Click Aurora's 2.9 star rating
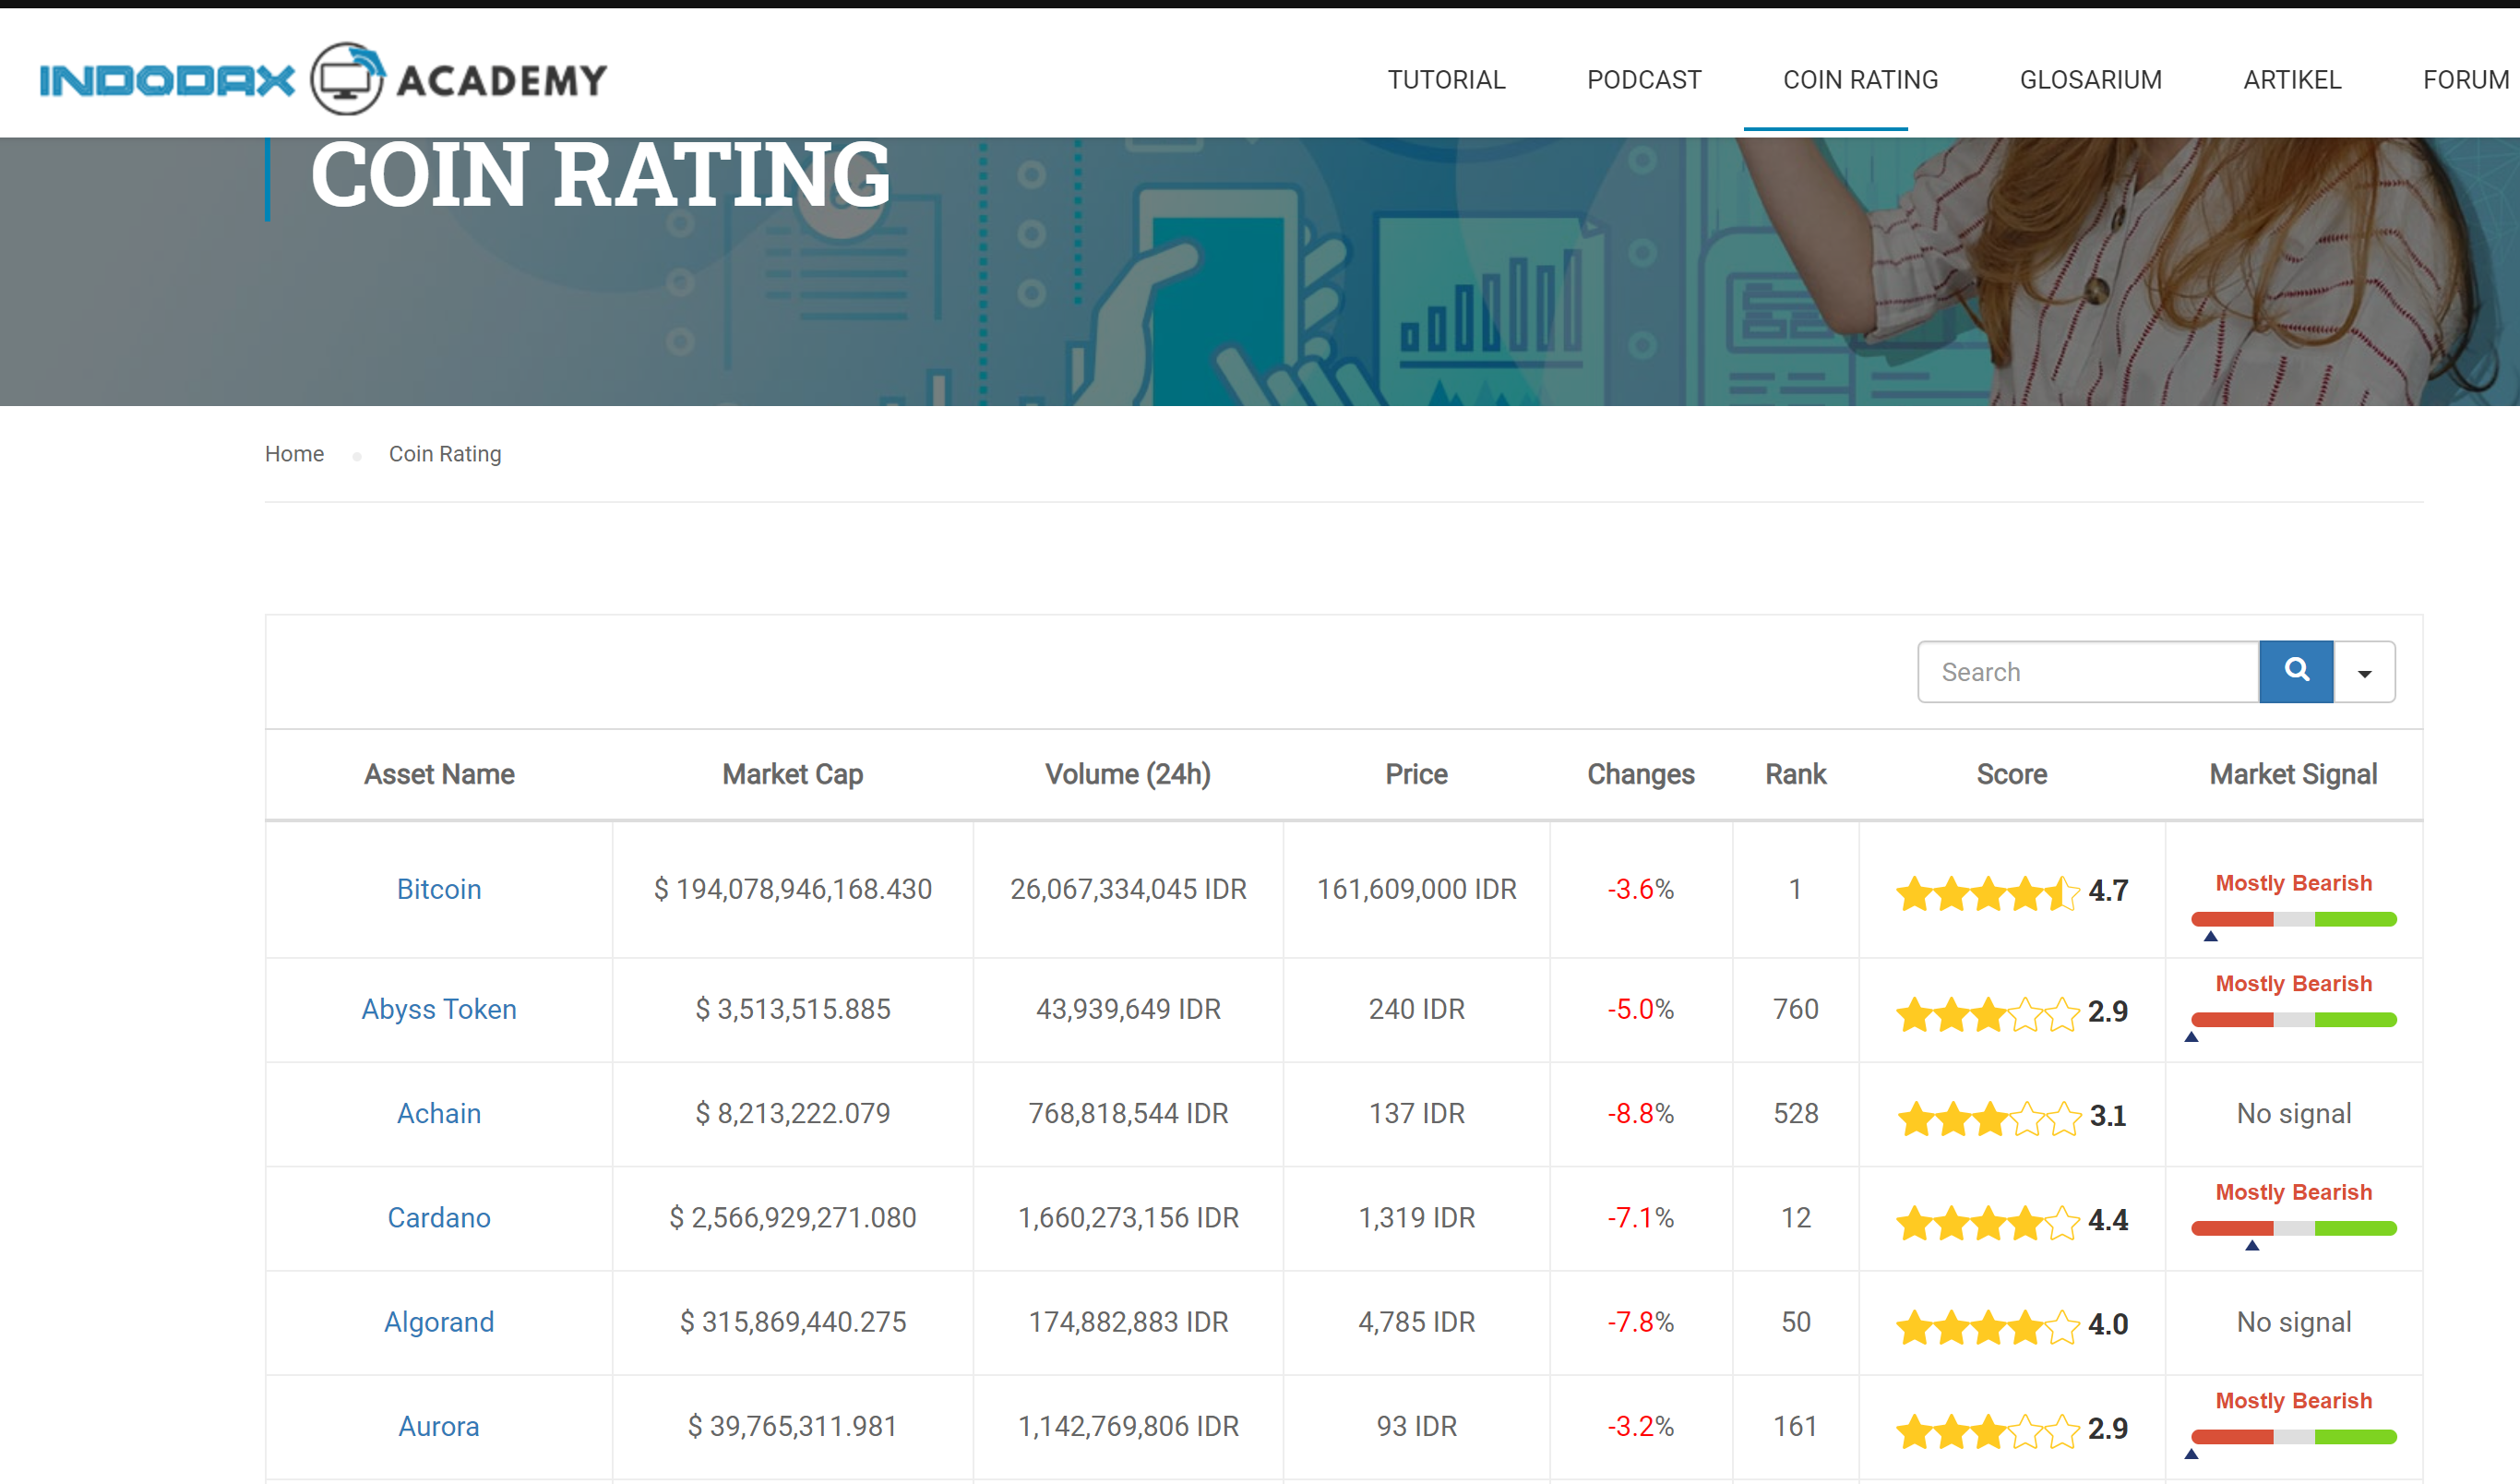 pos(2011,1429)
